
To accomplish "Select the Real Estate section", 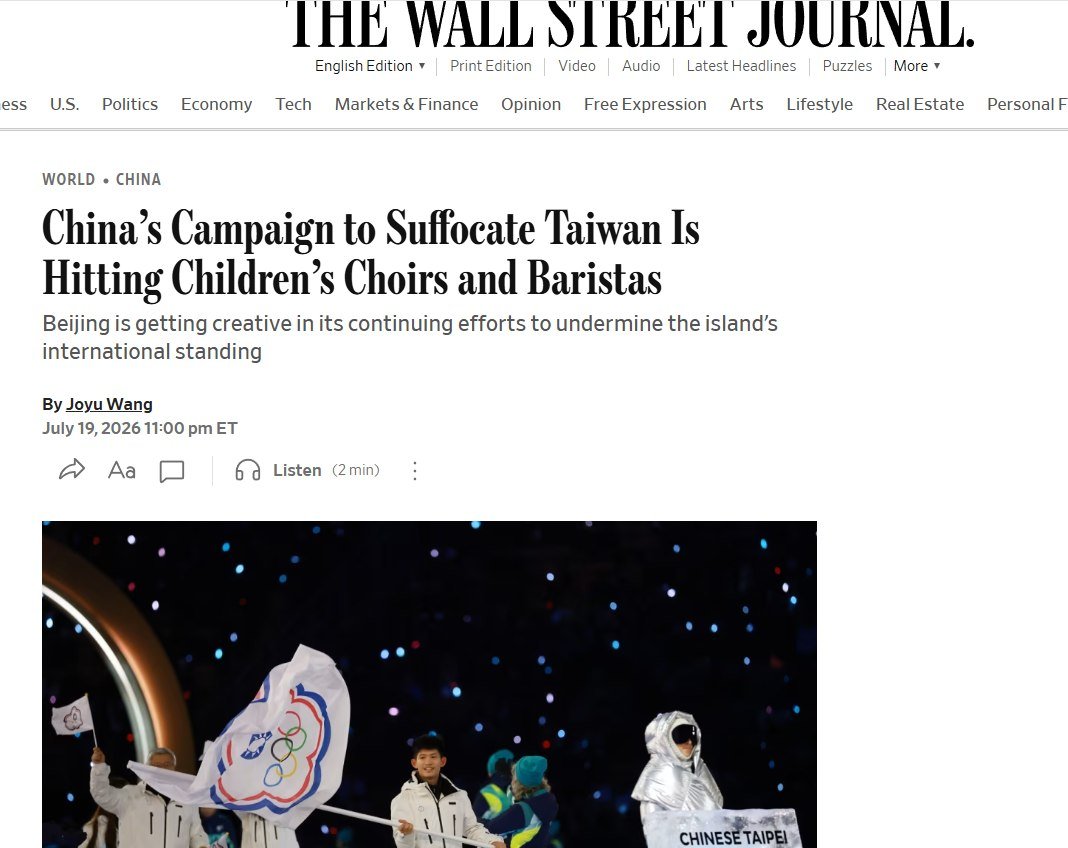I will point(920,104).
